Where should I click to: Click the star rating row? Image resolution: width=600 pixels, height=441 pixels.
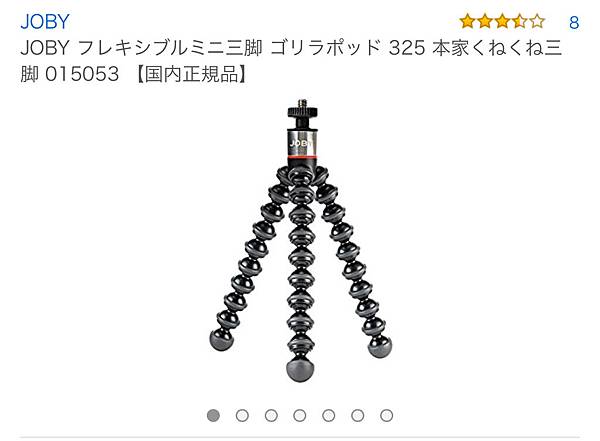click(x=502, y=21)
